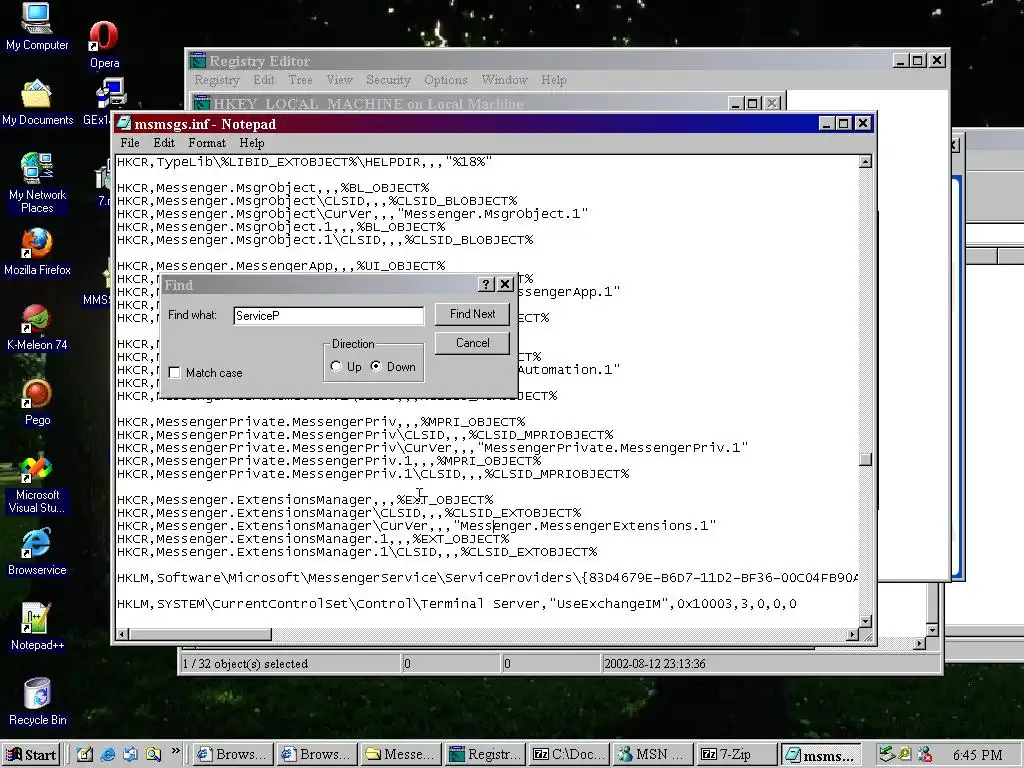Click the magnifier folder quick launch icon
Image resolution: width=1024 pixels, height=768 pixels.
tap(153, 754)
